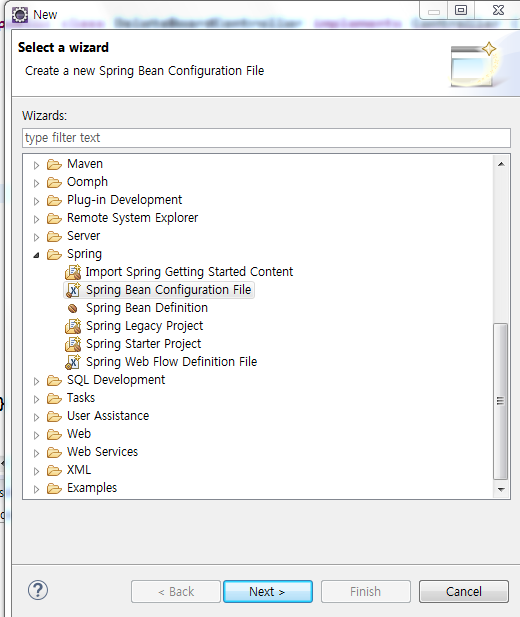Viewport: 520px width, 617px height.
Task: Expand the XML category
Action: click(36, 471)
